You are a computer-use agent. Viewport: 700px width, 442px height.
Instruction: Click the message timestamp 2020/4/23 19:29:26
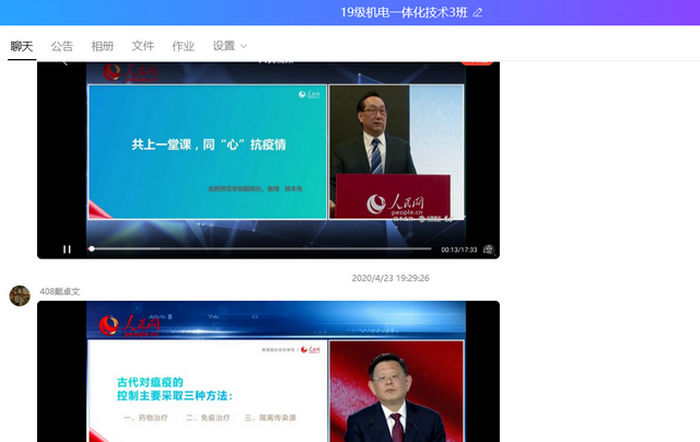click(x=390, y=278)
